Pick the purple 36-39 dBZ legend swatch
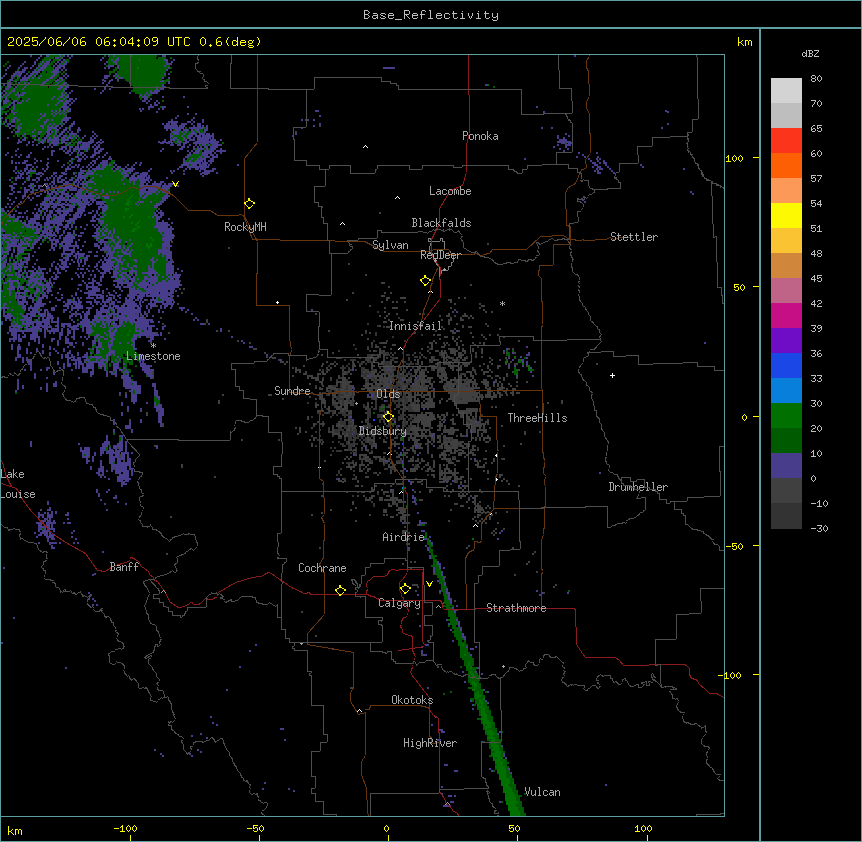The height and width of the screenshot is (842, 862). (x=786, y=341)
